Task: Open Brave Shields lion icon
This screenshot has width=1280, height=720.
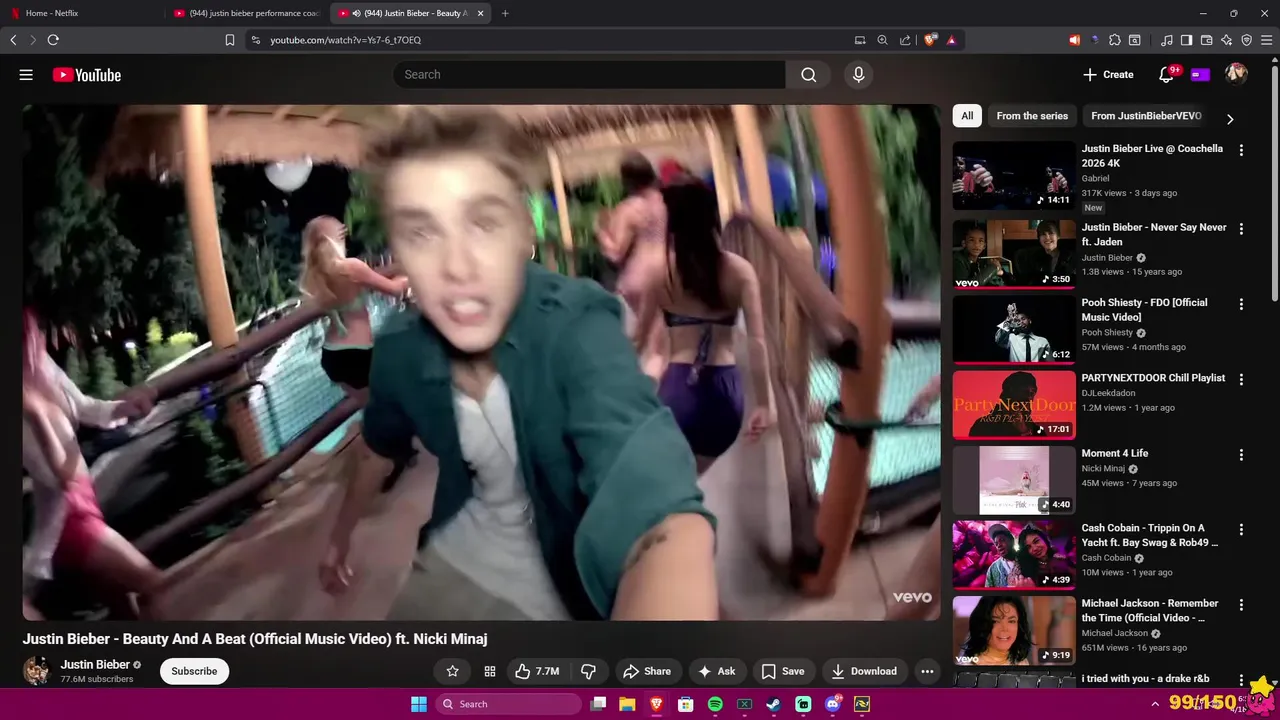Action: pyautogui.click(x=930, y=40)
